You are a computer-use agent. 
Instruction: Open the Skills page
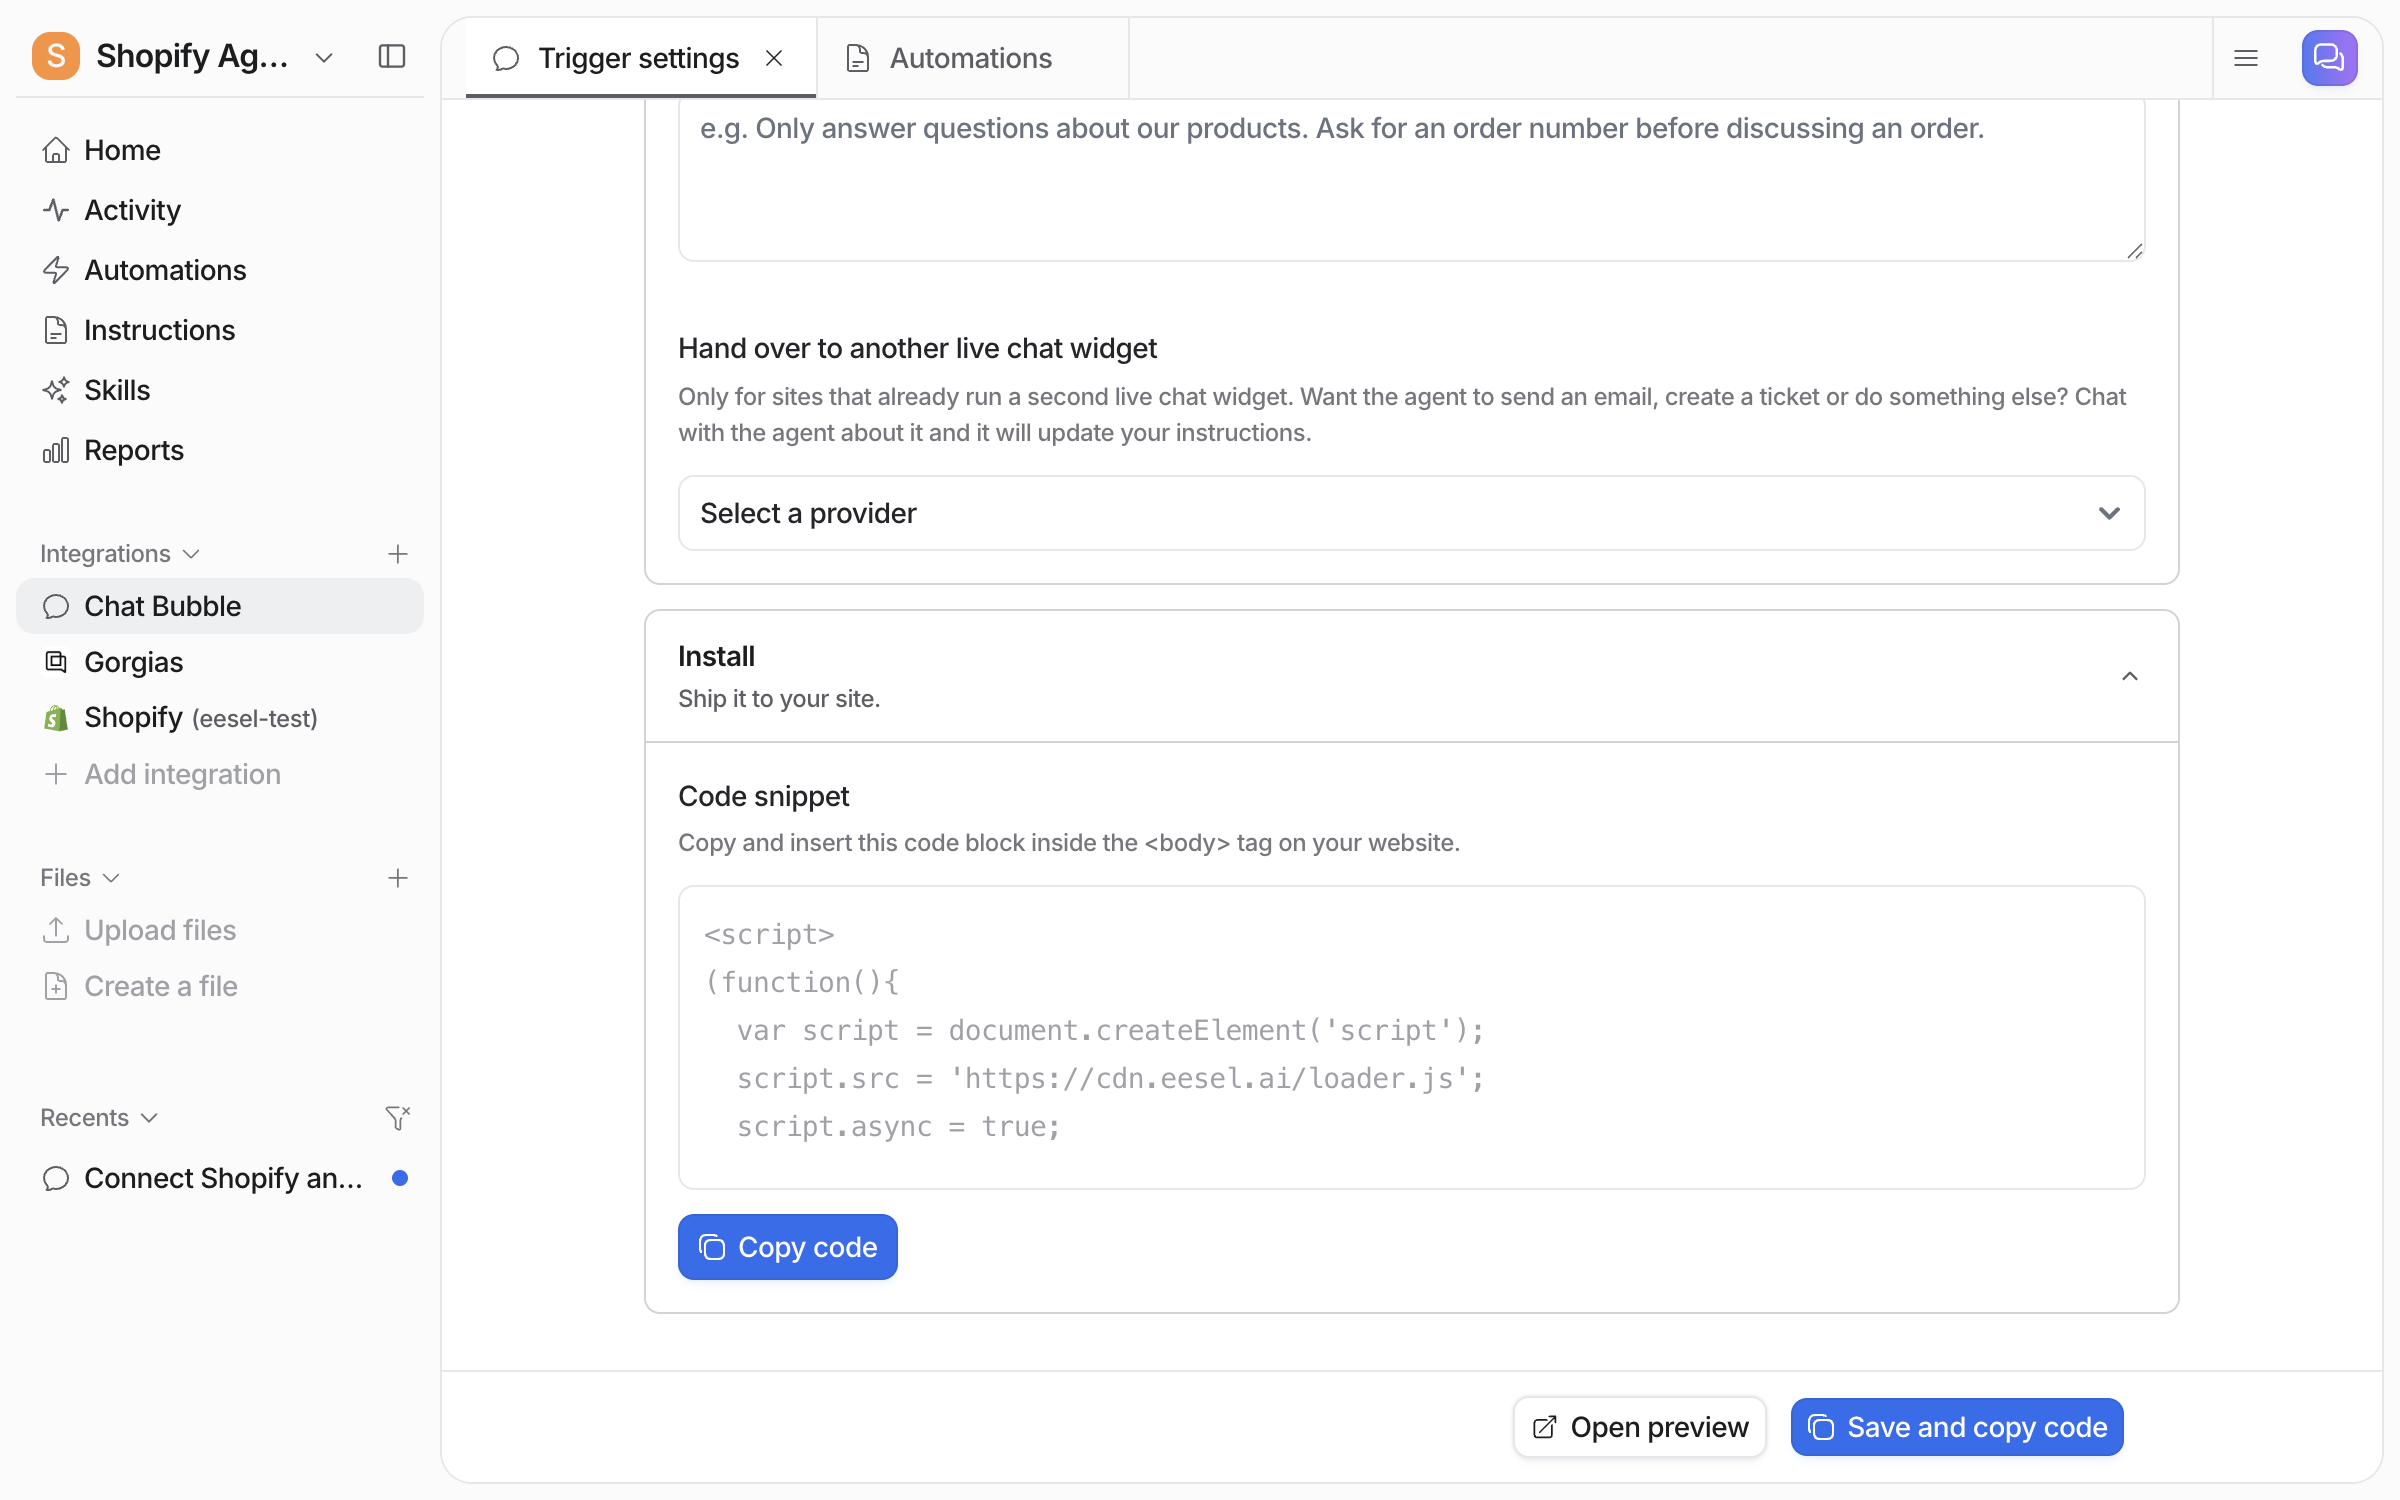[220, 390]
